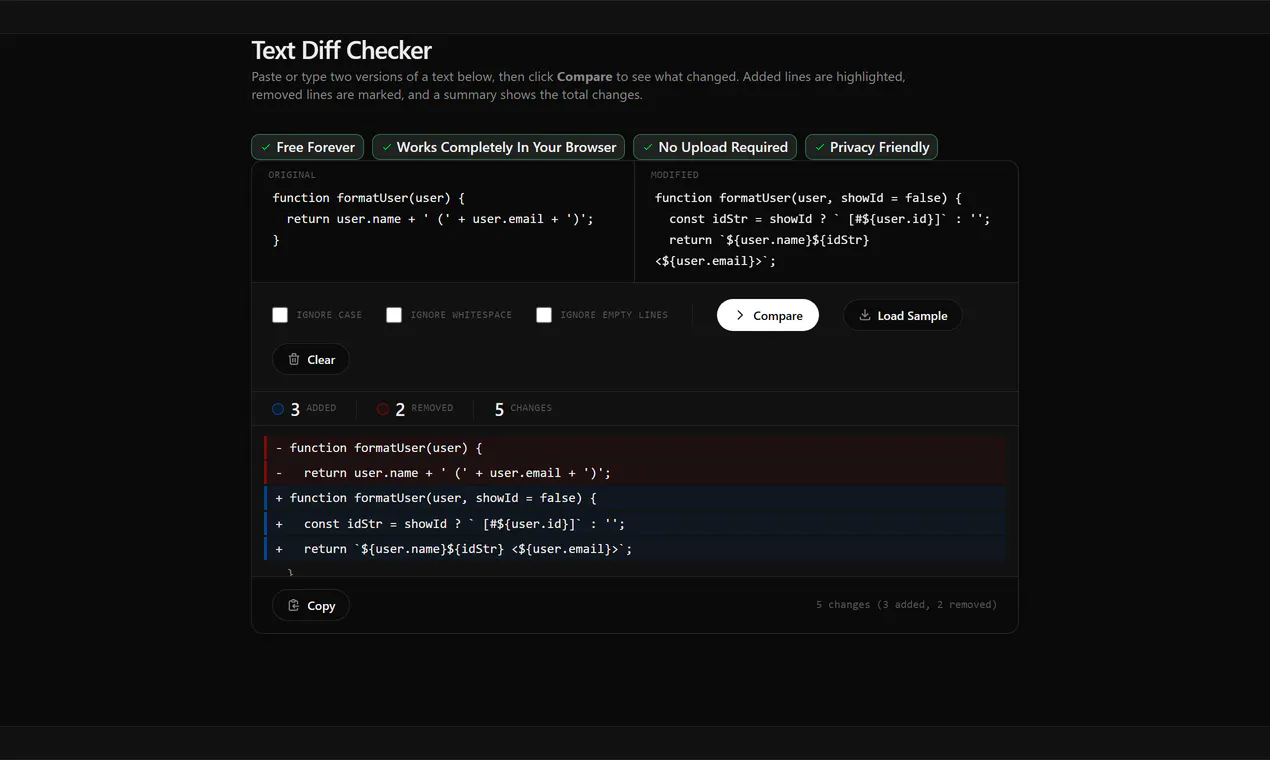
Task: Click the Works Completely In Your Browser badge
Action: [498, 147]
